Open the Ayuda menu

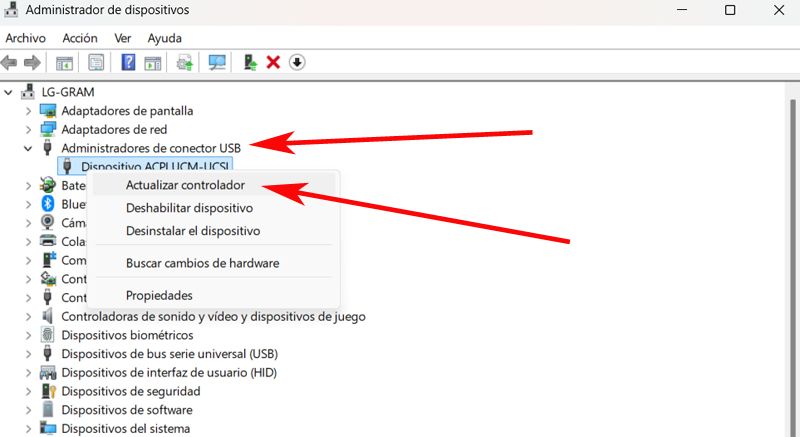(x=164, y=38)
